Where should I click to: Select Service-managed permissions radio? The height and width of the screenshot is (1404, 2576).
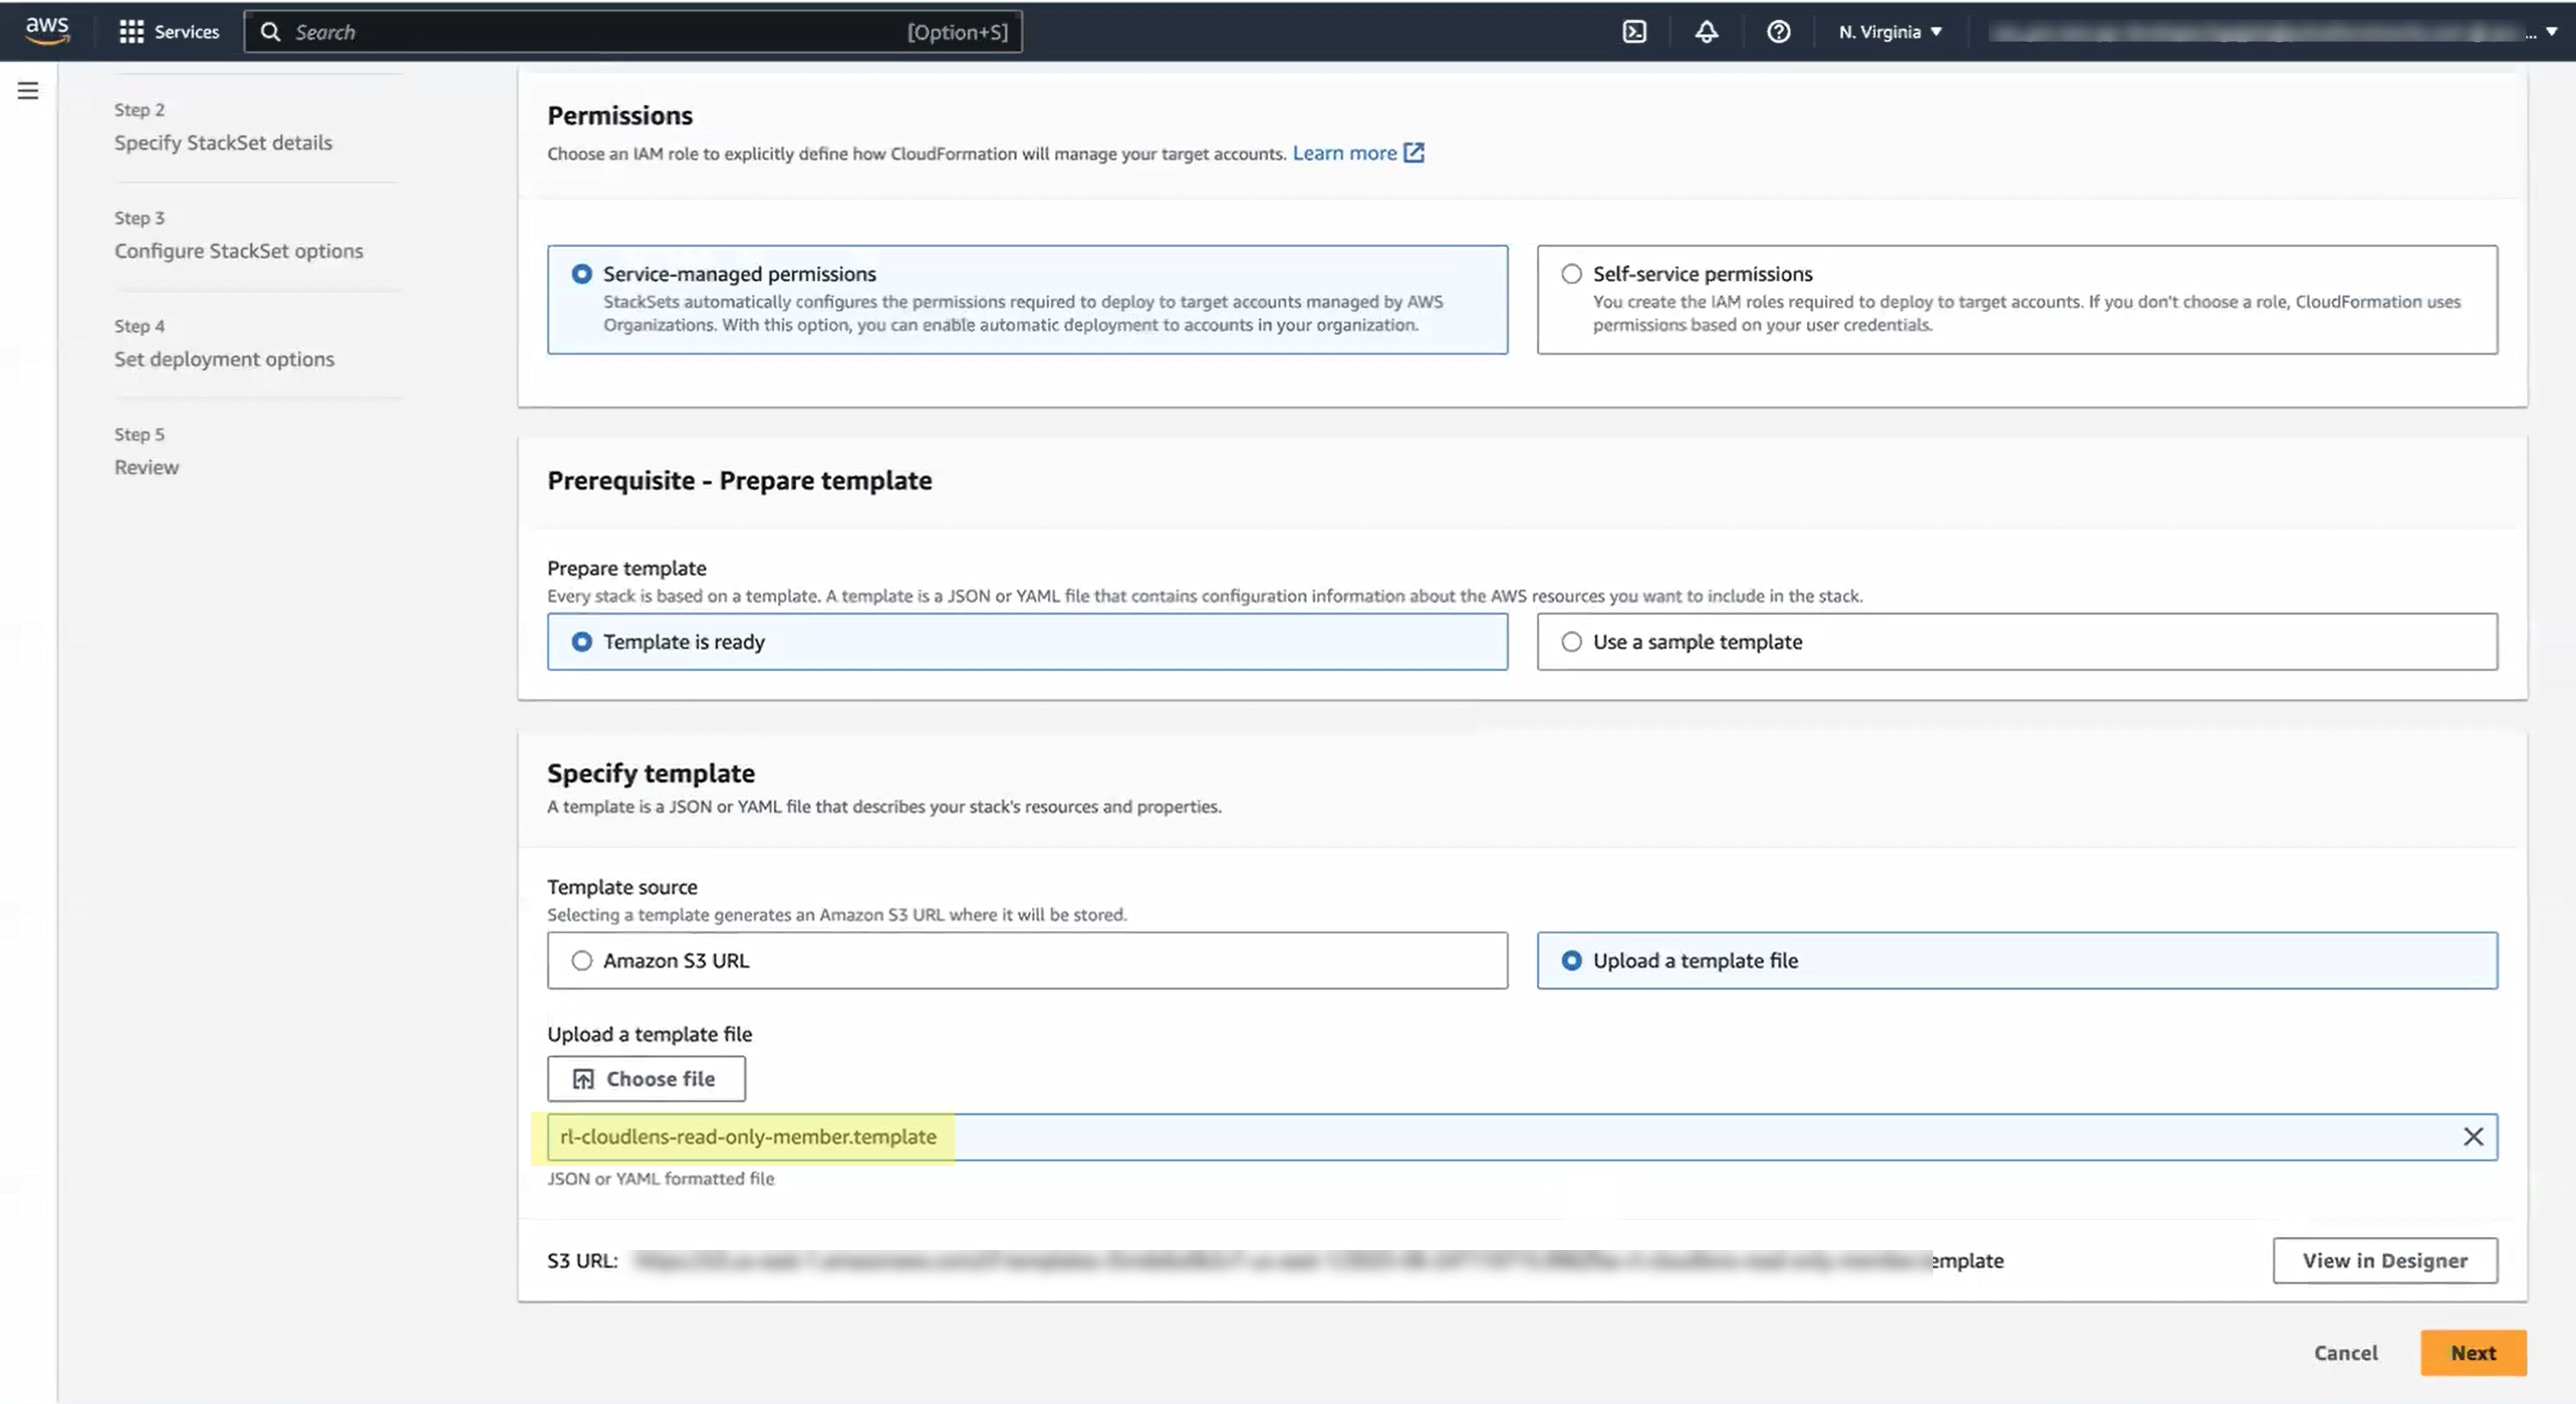click(x=581, y=274)
